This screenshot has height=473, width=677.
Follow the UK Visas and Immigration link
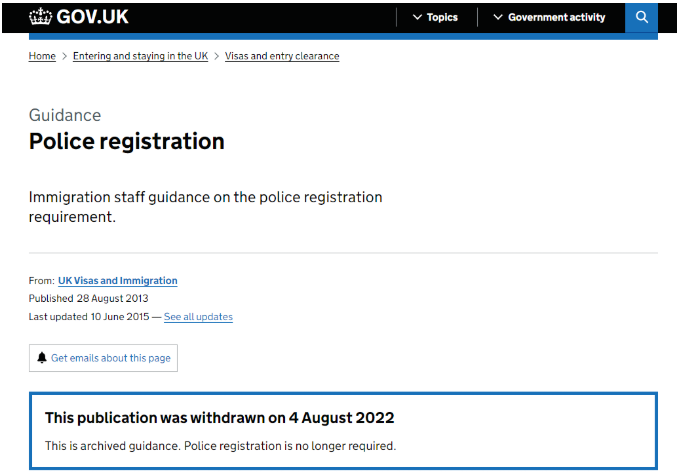pyautogui.click(x=117, y=281)
